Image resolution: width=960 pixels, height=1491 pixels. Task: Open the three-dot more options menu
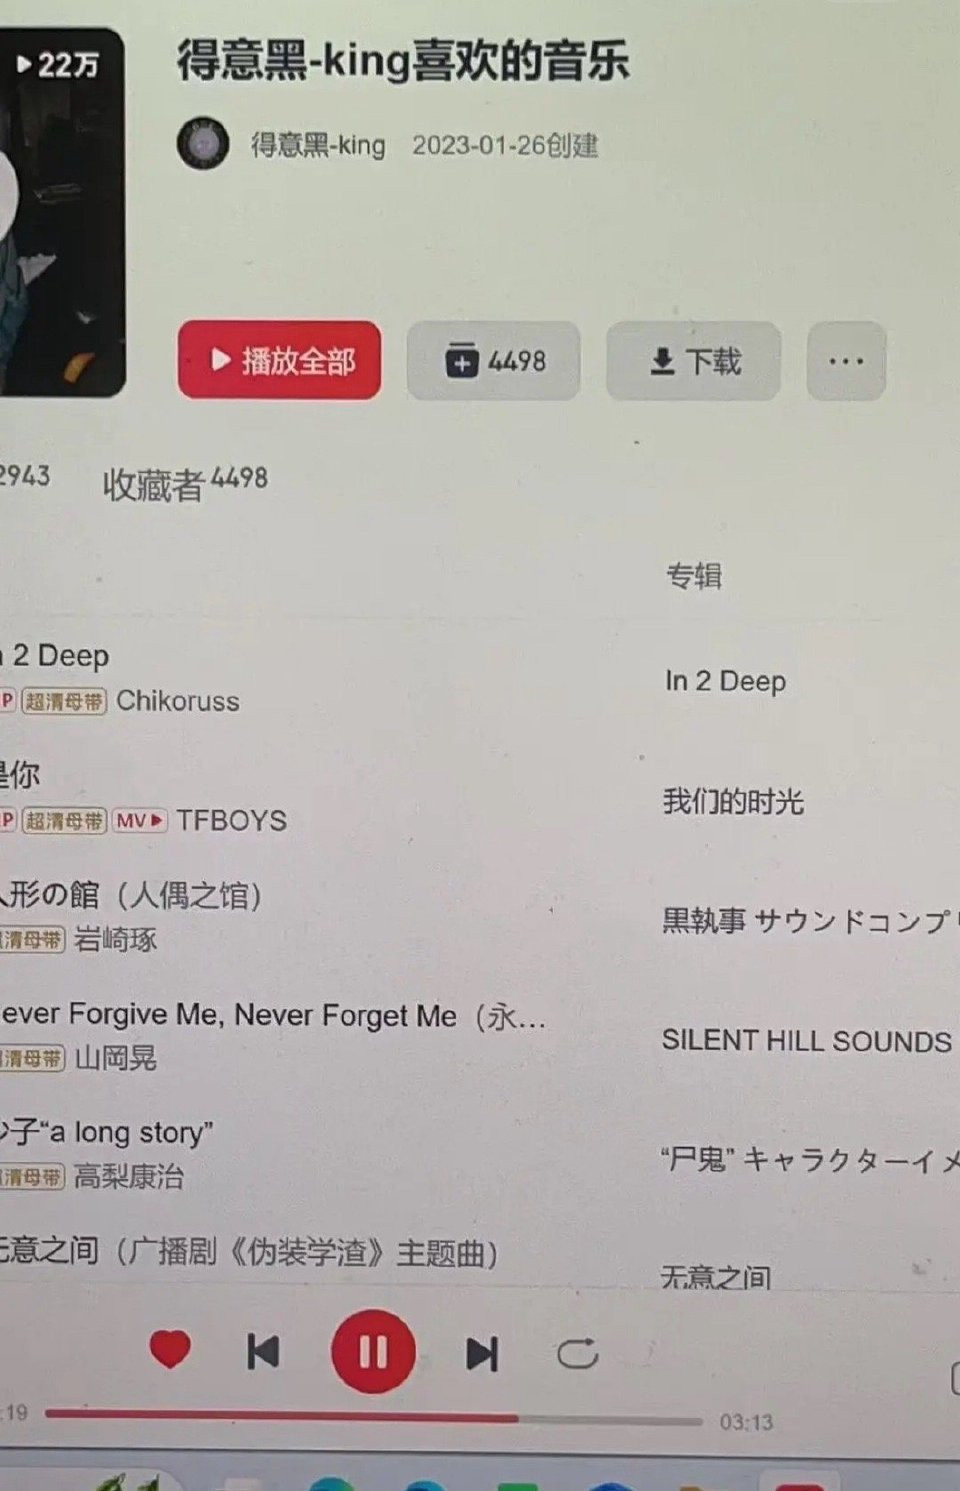846,361
